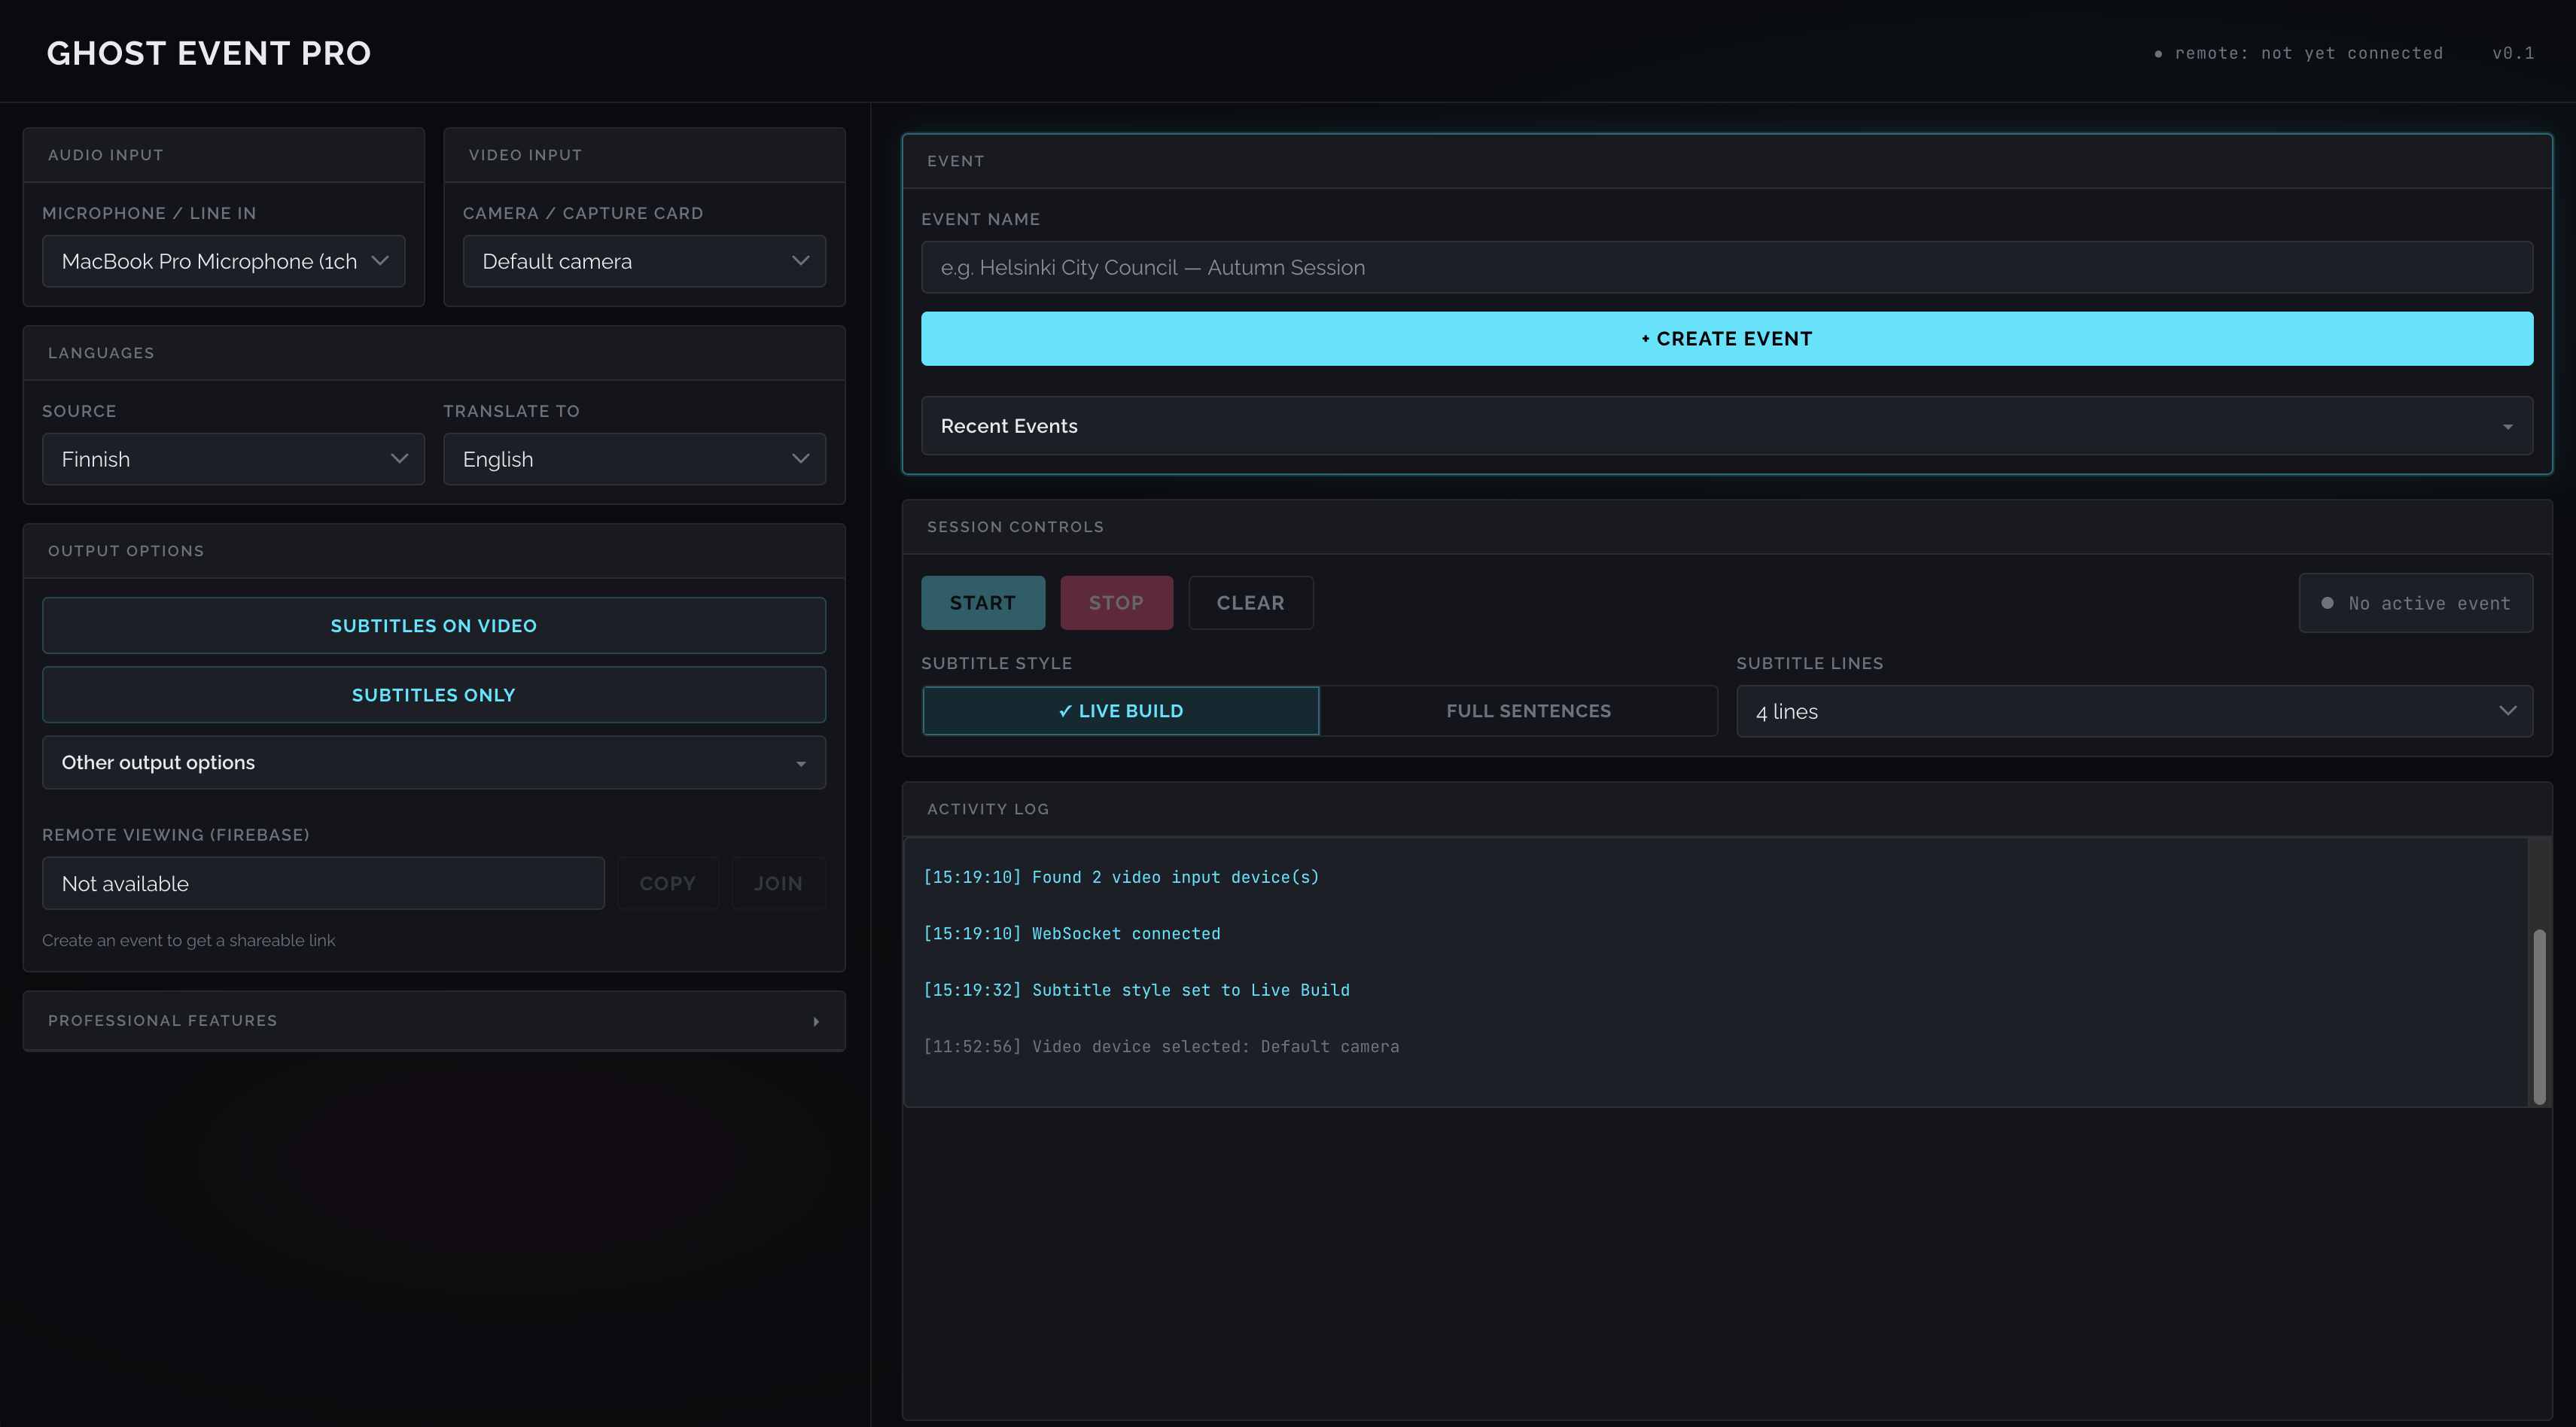Click the remote: not yet connected status
The width and height of the screenshot is (2576, 1427).
tap(2298, 53)
